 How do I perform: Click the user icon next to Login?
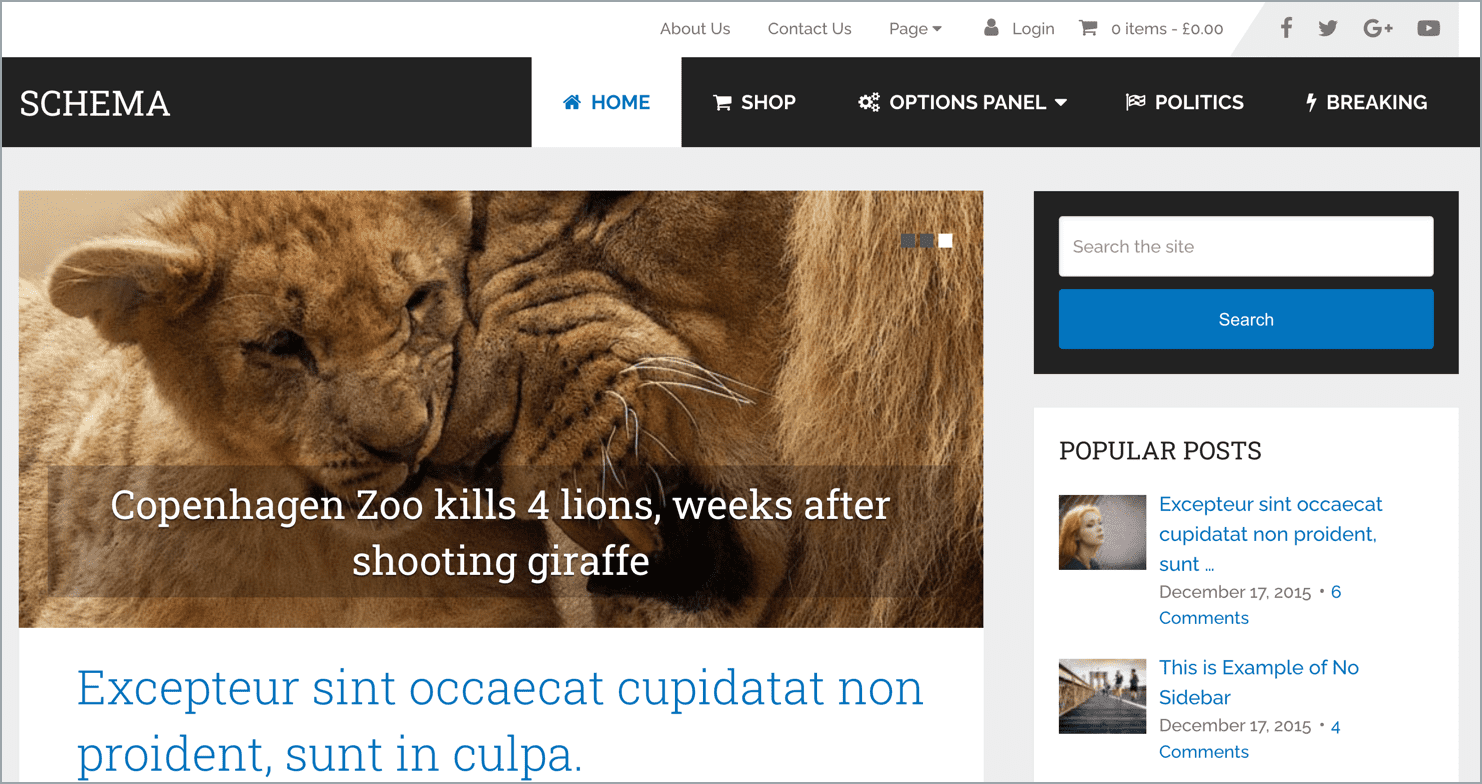point(989,28)
